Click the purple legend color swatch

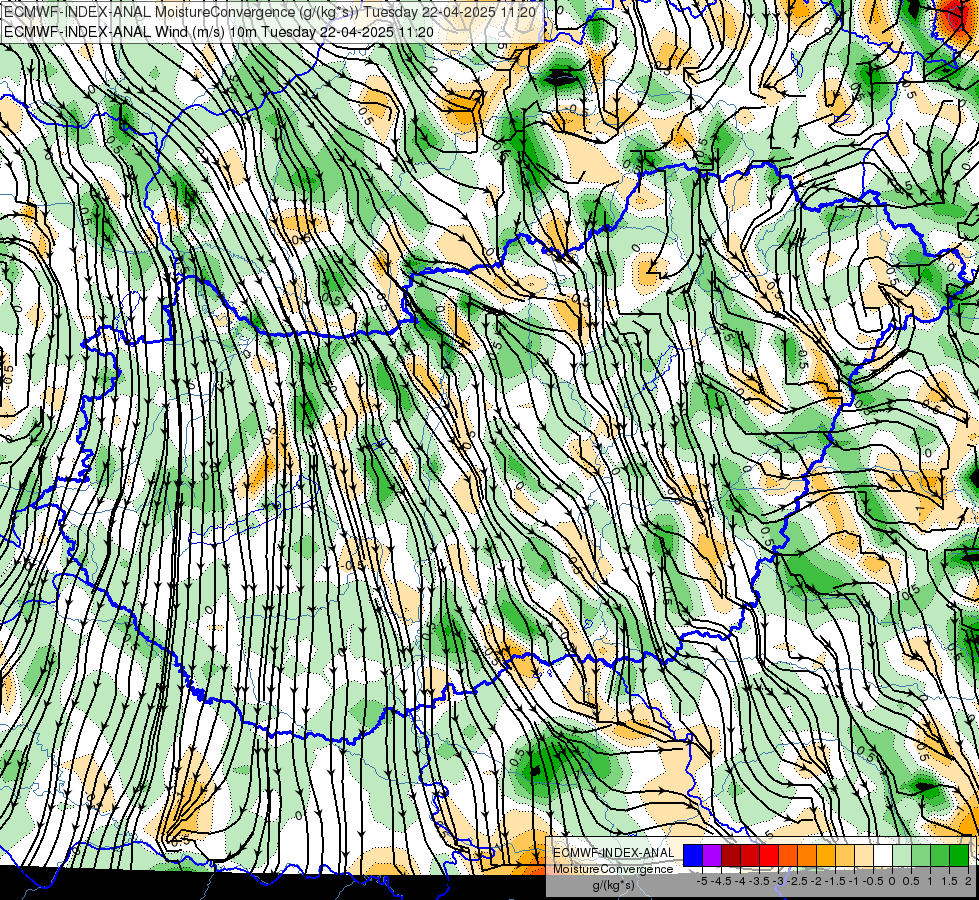coord(712,856)
